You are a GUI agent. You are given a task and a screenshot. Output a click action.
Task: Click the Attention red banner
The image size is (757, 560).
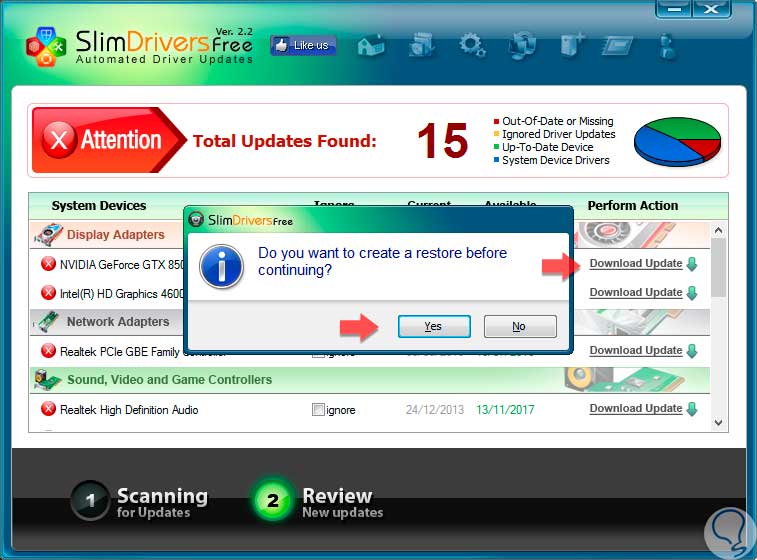(x=109, y=140)
